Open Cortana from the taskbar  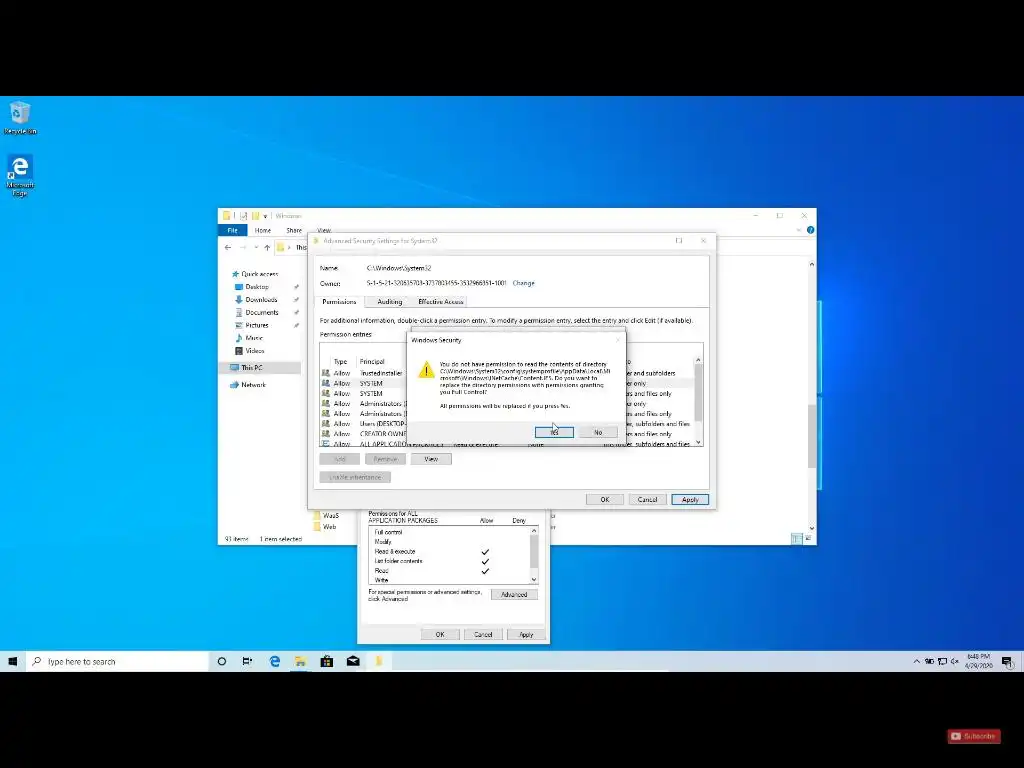point(221,662)
